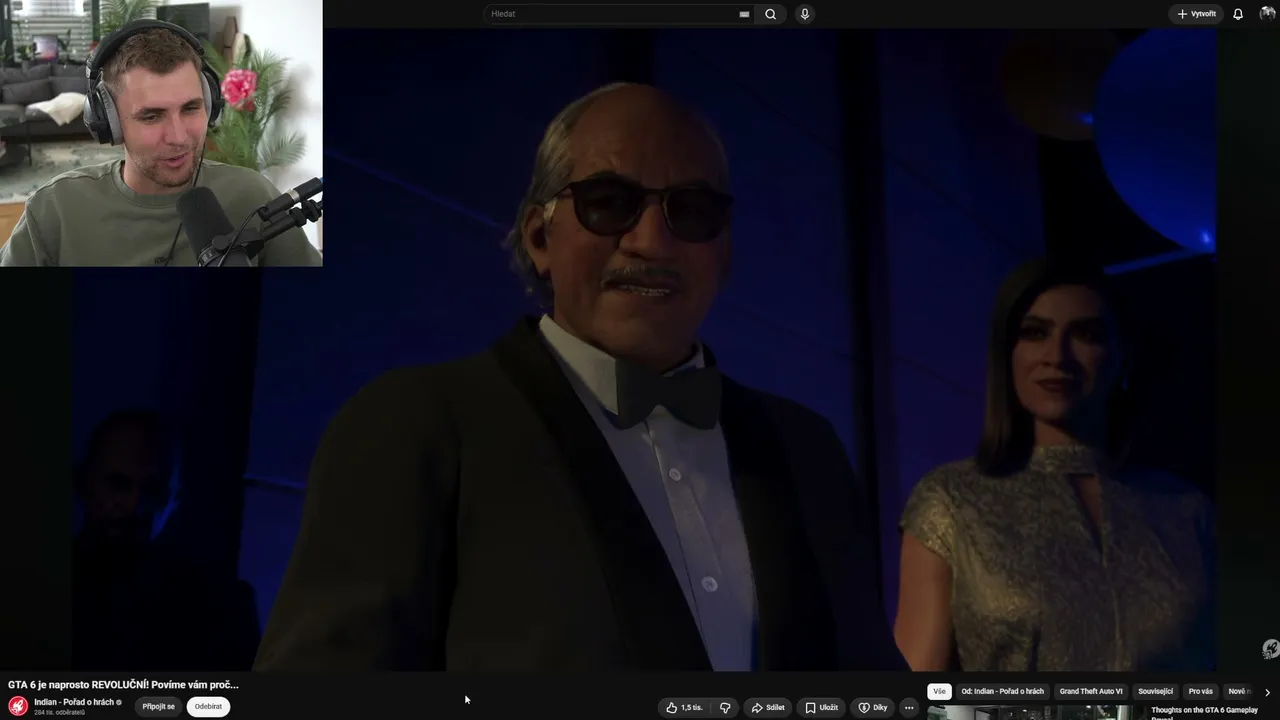Share the video with Sdílet

(768, 707)
